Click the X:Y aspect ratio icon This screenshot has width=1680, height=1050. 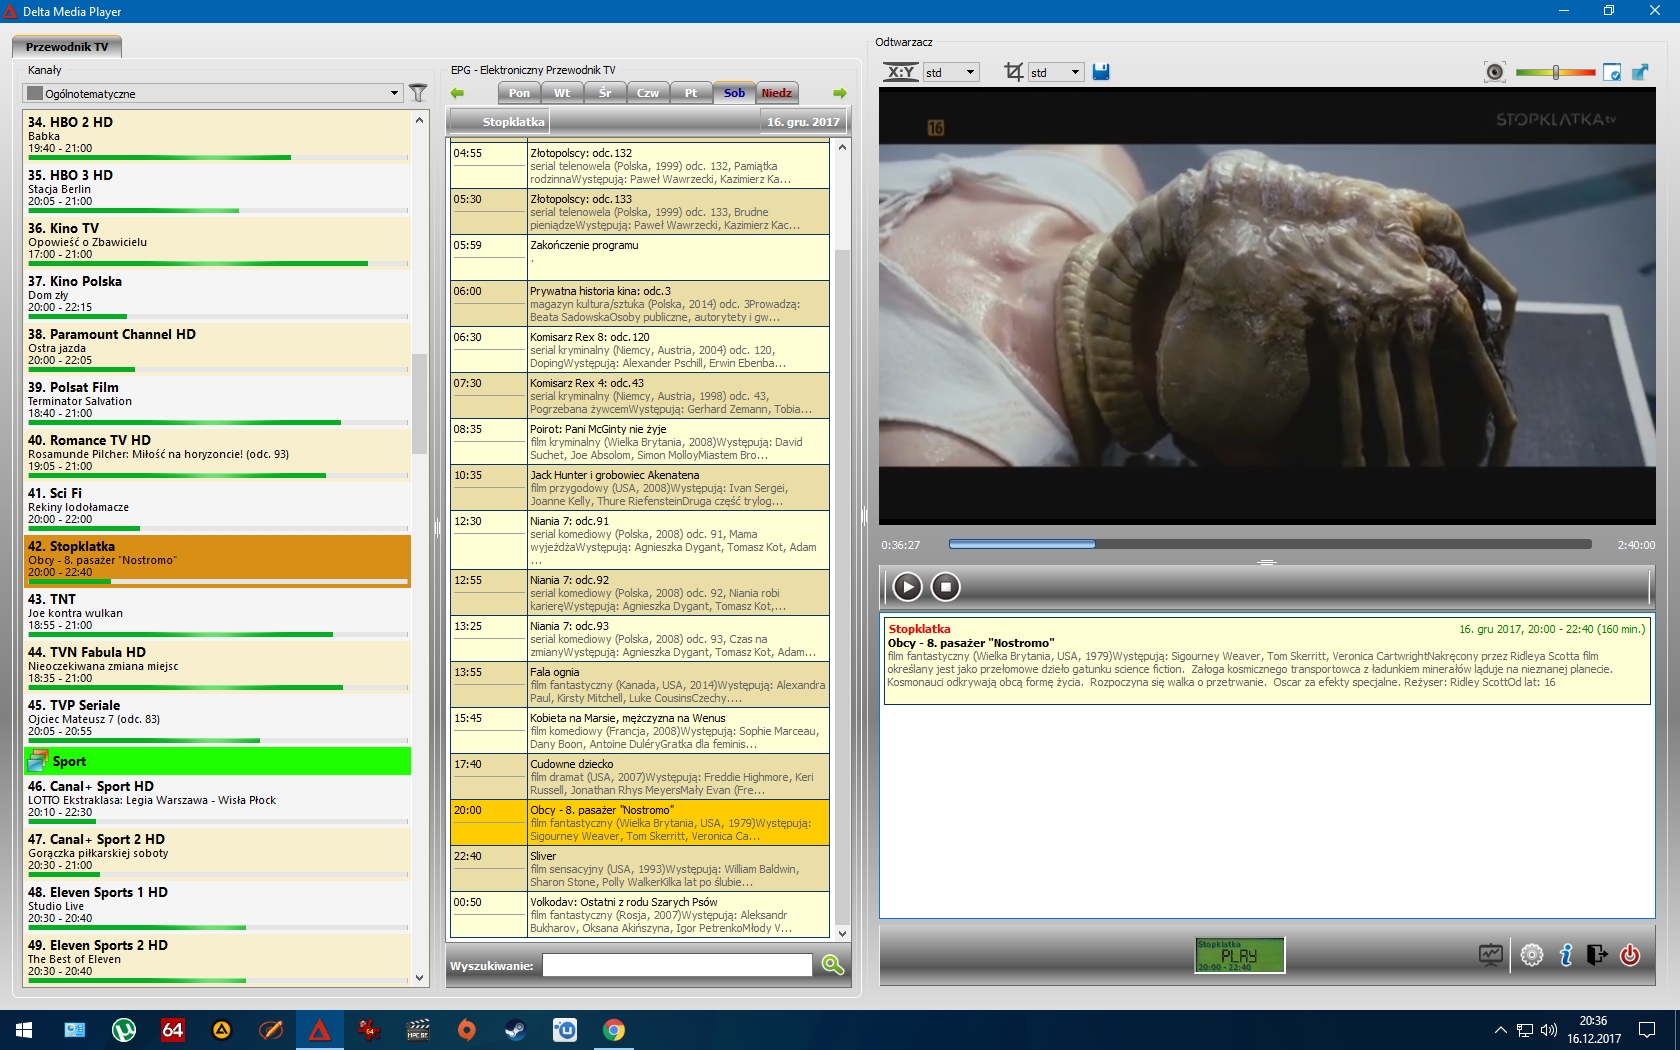click(x=901, y=72)
